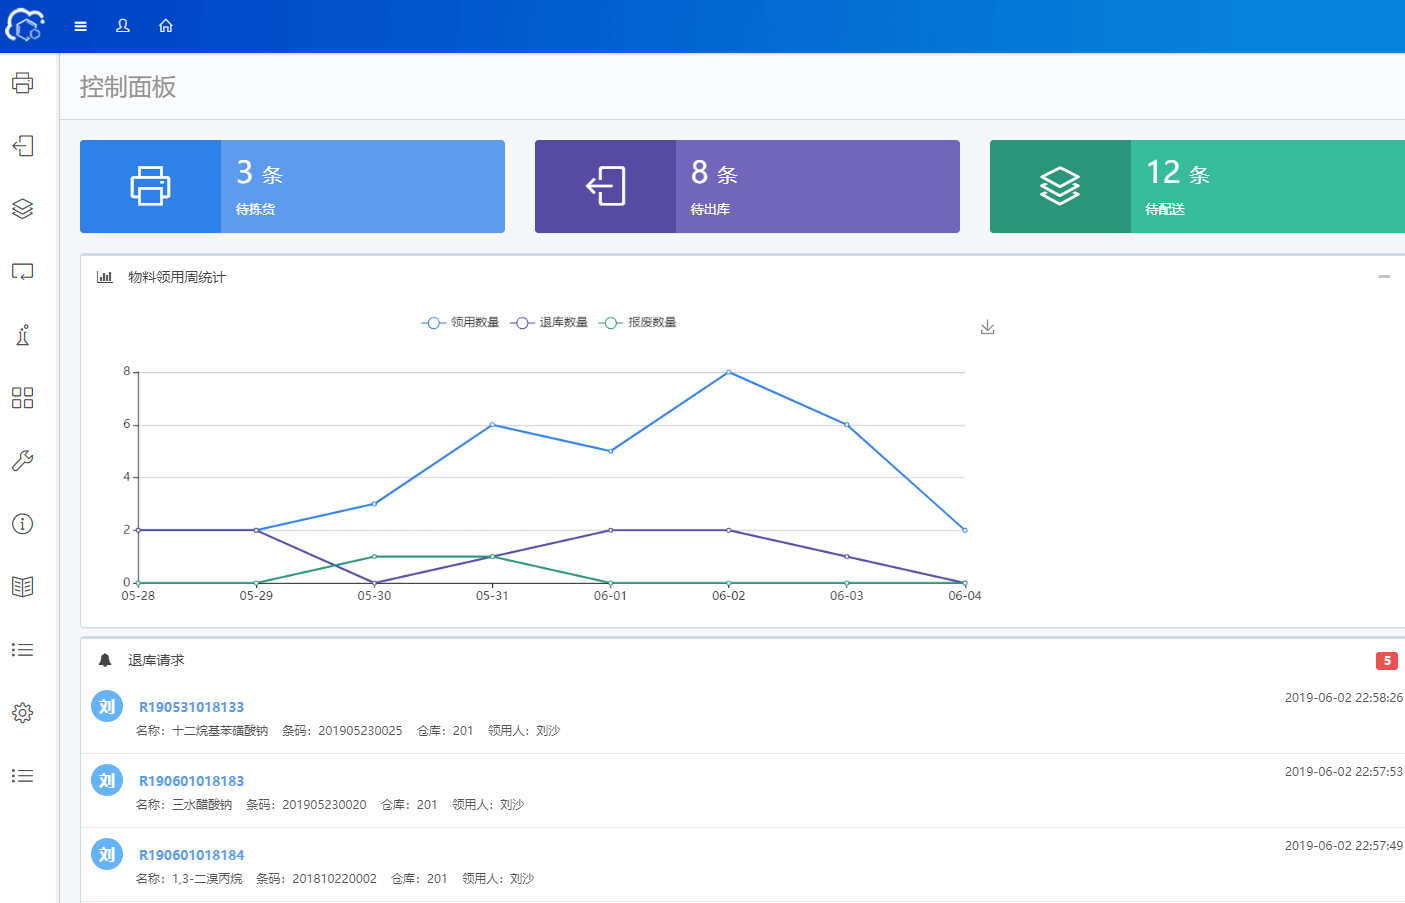Open the 12 条 待配送 card
This screenshot has height=903, width=1405.
(x=1197, y=186)
